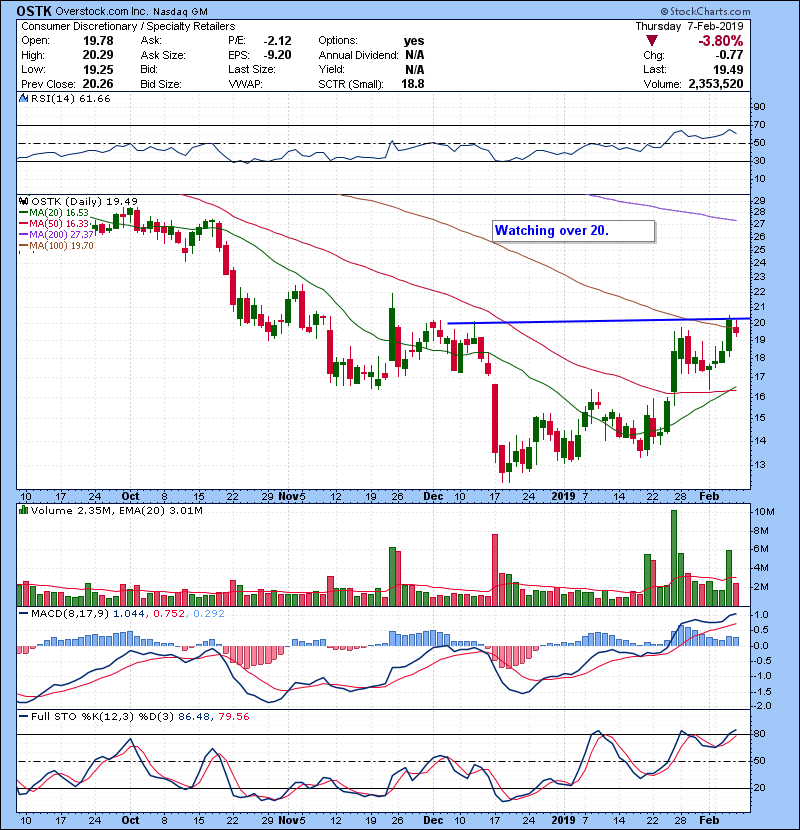Click the tall red volume bar at Dec 17
The width and height of the screenshot is (800, 830).
(x=495, y=570)
